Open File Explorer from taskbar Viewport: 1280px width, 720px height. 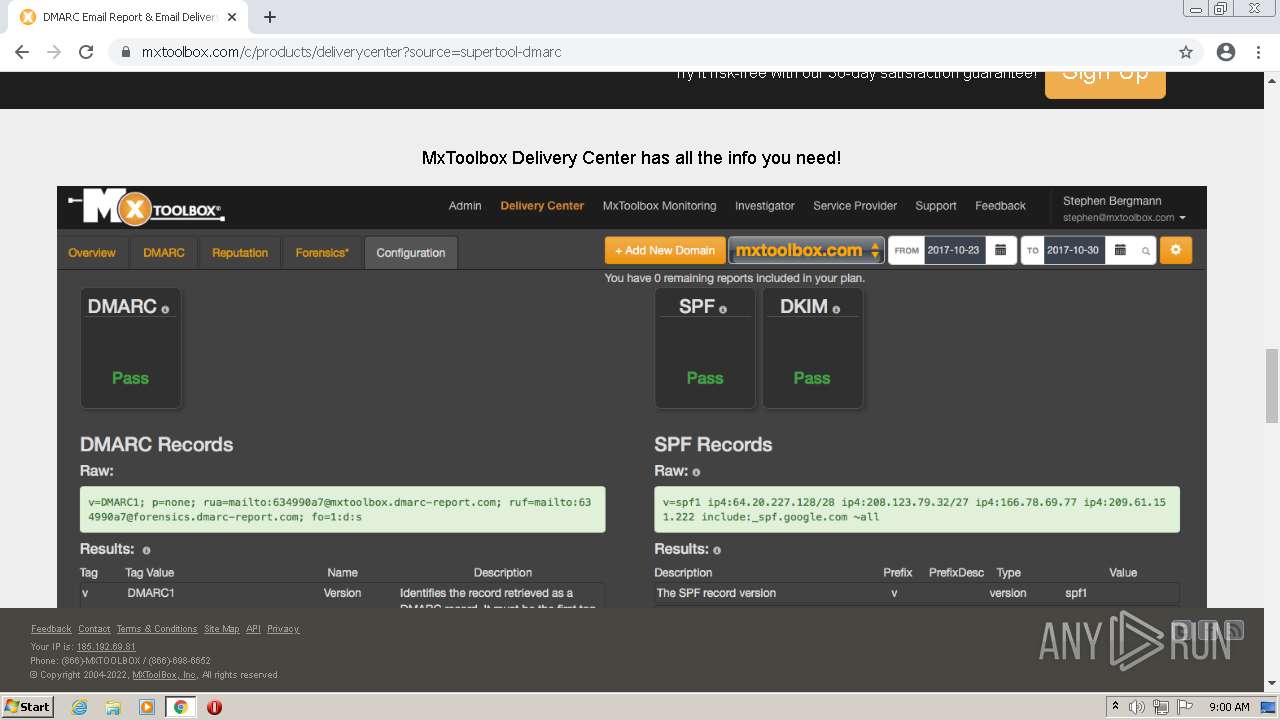coord(113,707)
